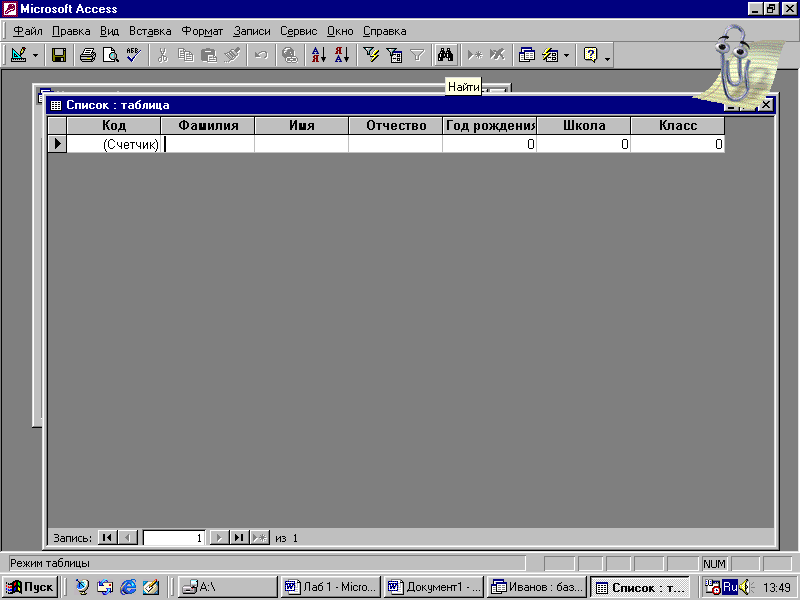The height and width of the screenshot is (600, 800).
Task: Click the Ru language indicator in tray
Action: point(730,587)
